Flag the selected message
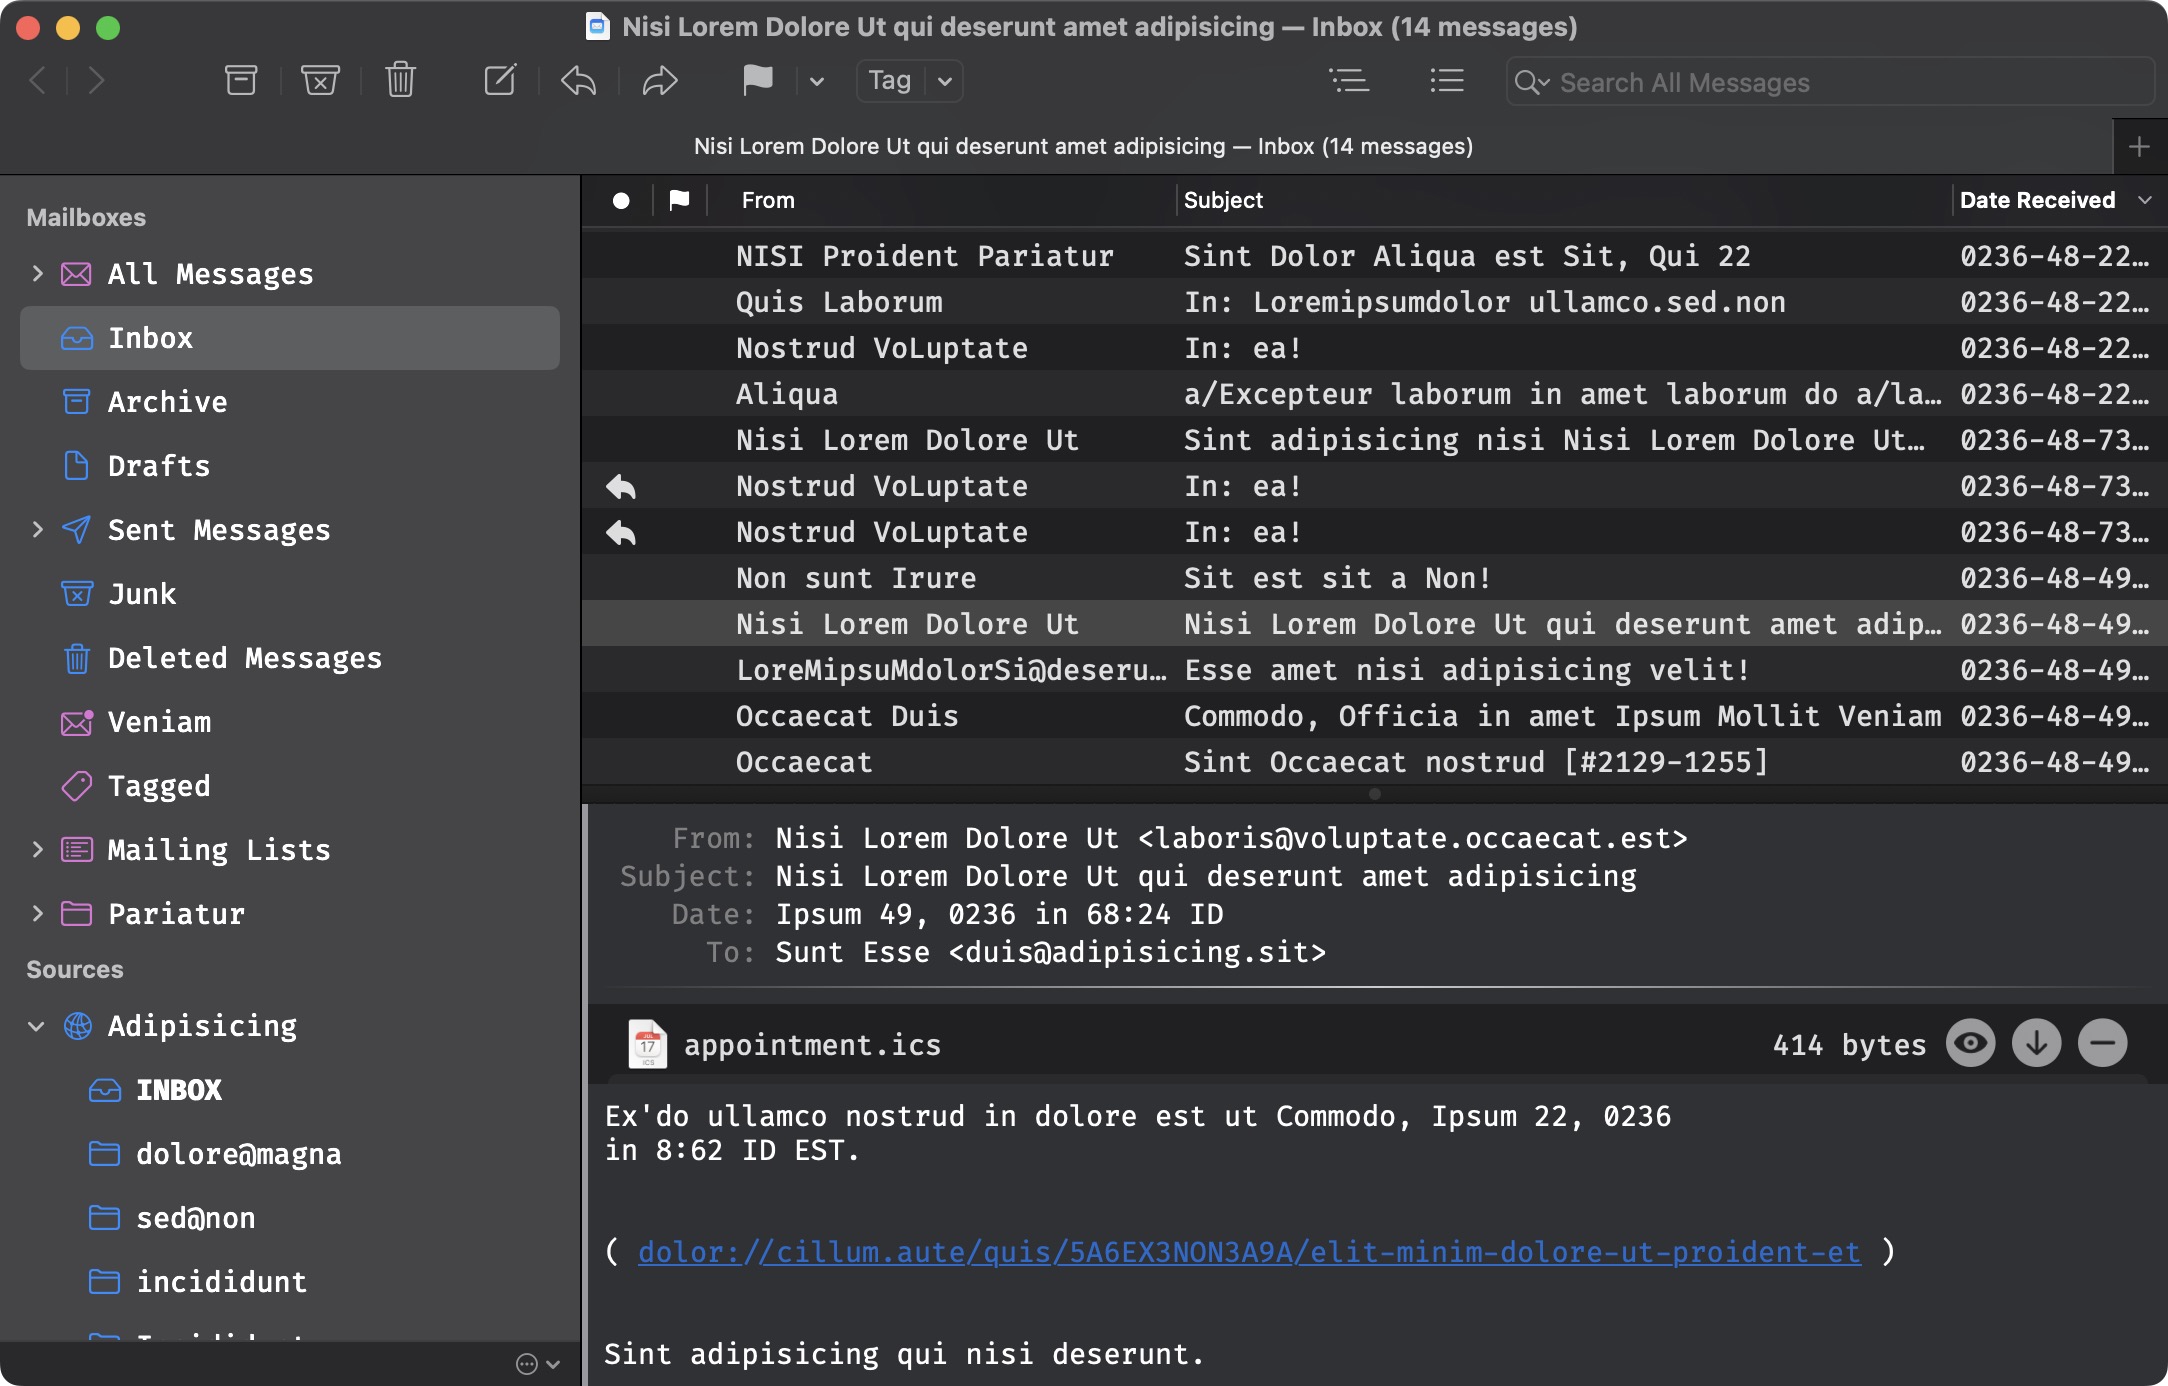Image resolution: width=2168 pixels, height=1386 pixels. pos(758,80)
